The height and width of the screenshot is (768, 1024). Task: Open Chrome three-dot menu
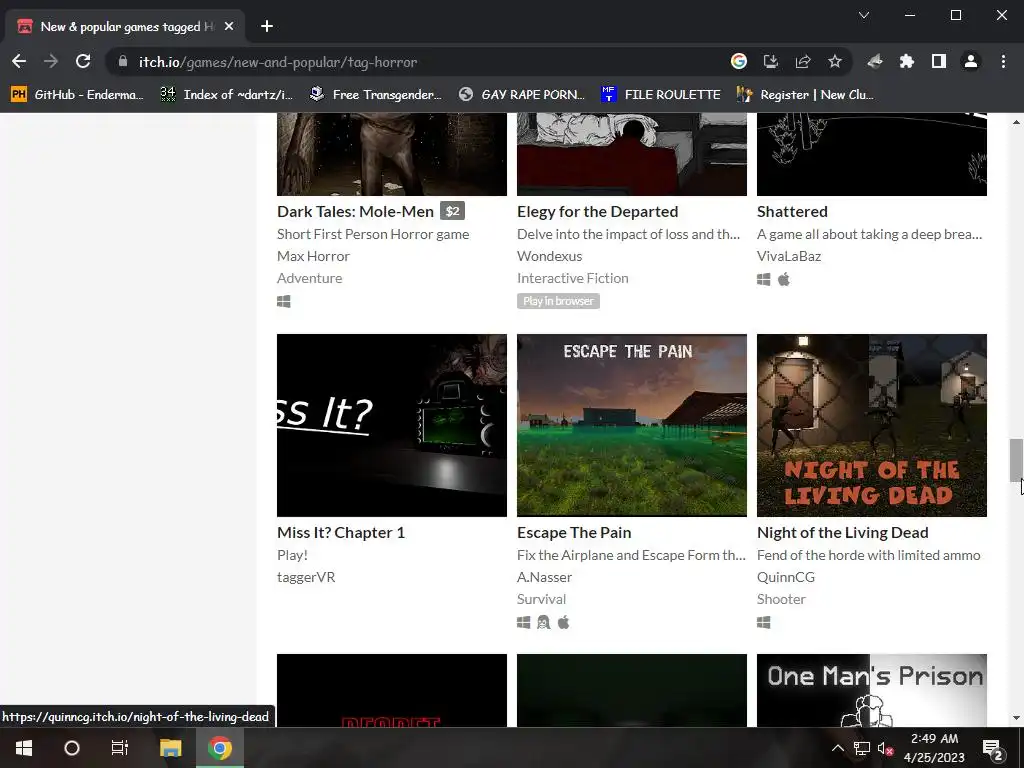click(x=1003, y=61)
